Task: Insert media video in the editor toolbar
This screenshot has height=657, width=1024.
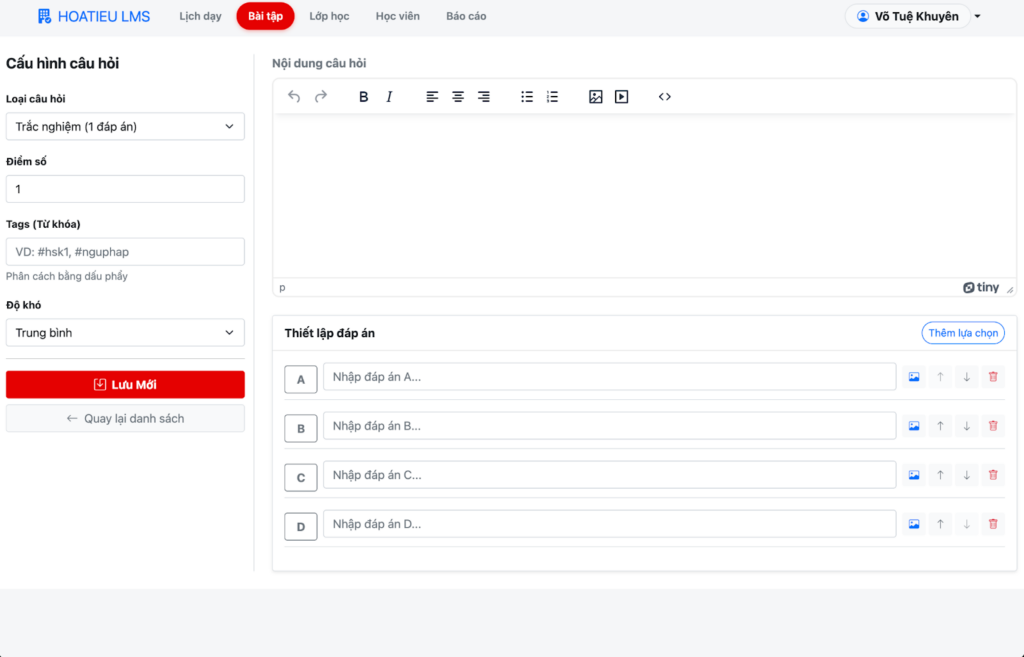Action: [621, 97]
